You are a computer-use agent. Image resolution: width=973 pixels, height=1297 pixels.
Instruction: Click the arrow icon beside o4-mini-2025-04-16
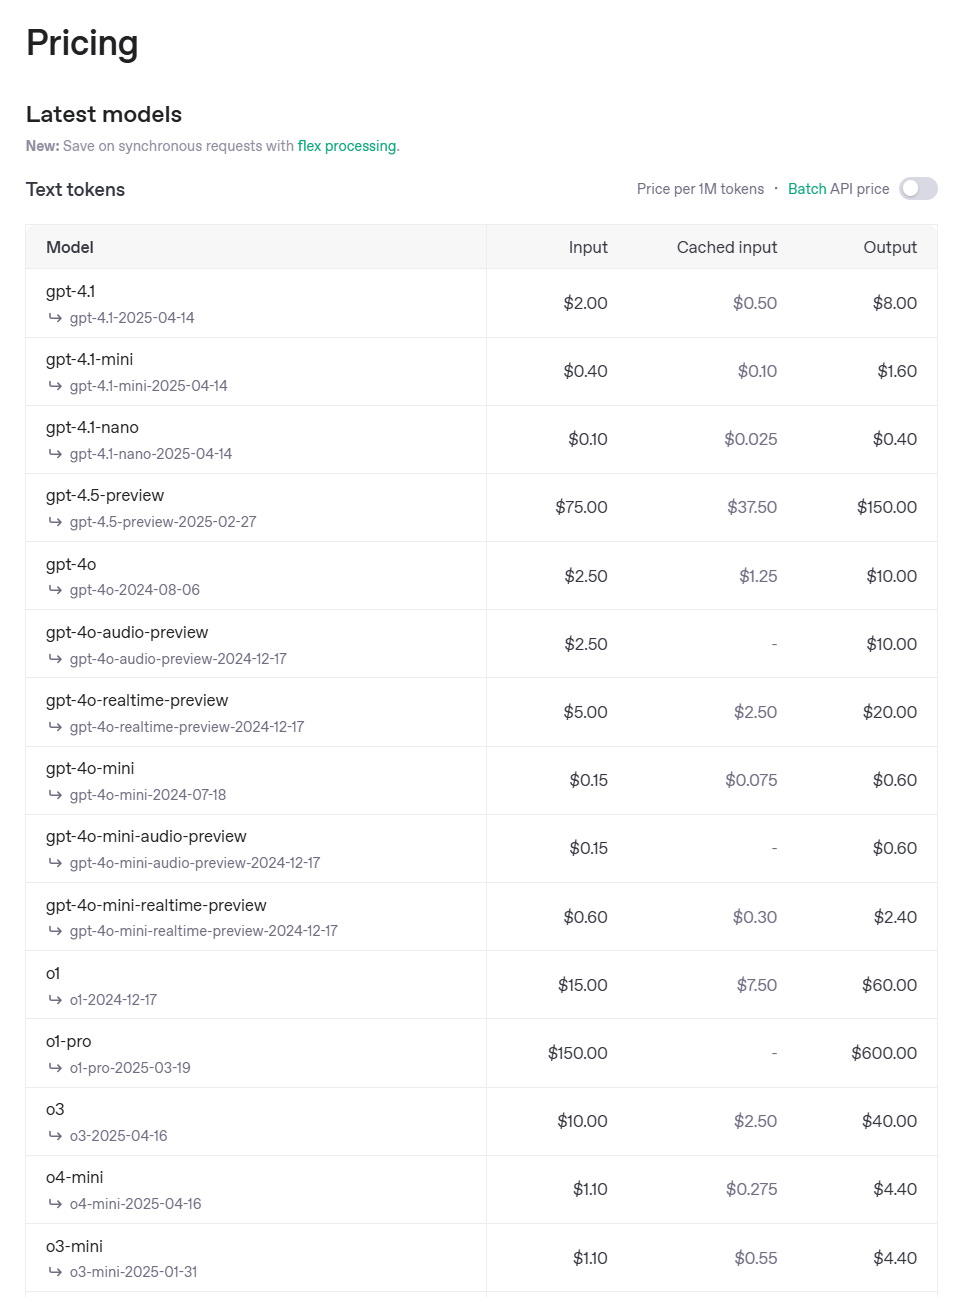coord(56,1204)
